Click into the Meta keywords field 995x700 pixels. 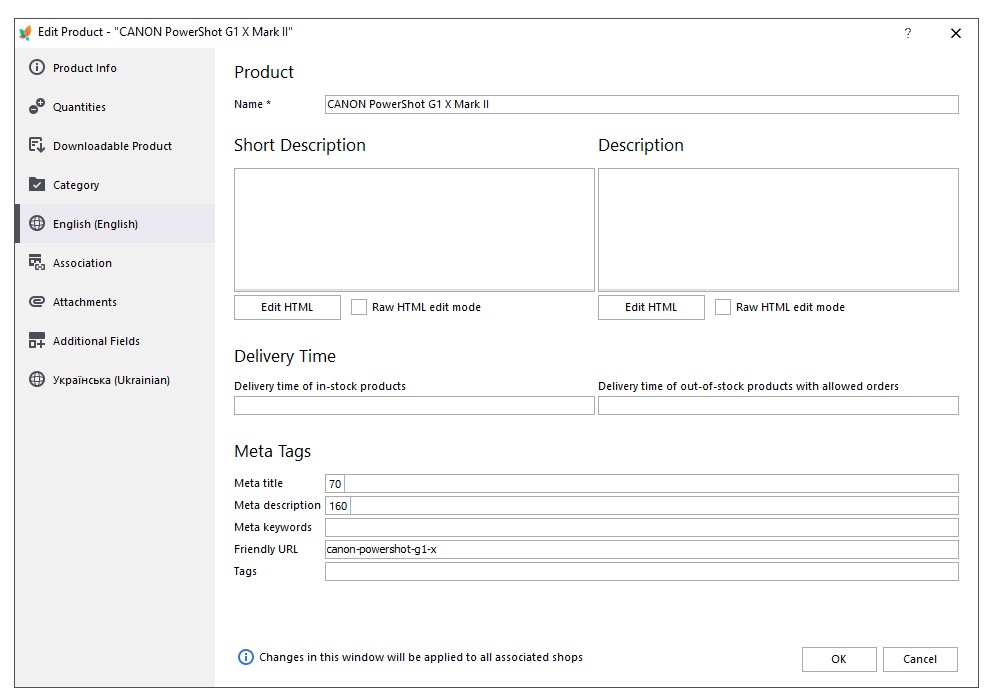click(642, 527)
